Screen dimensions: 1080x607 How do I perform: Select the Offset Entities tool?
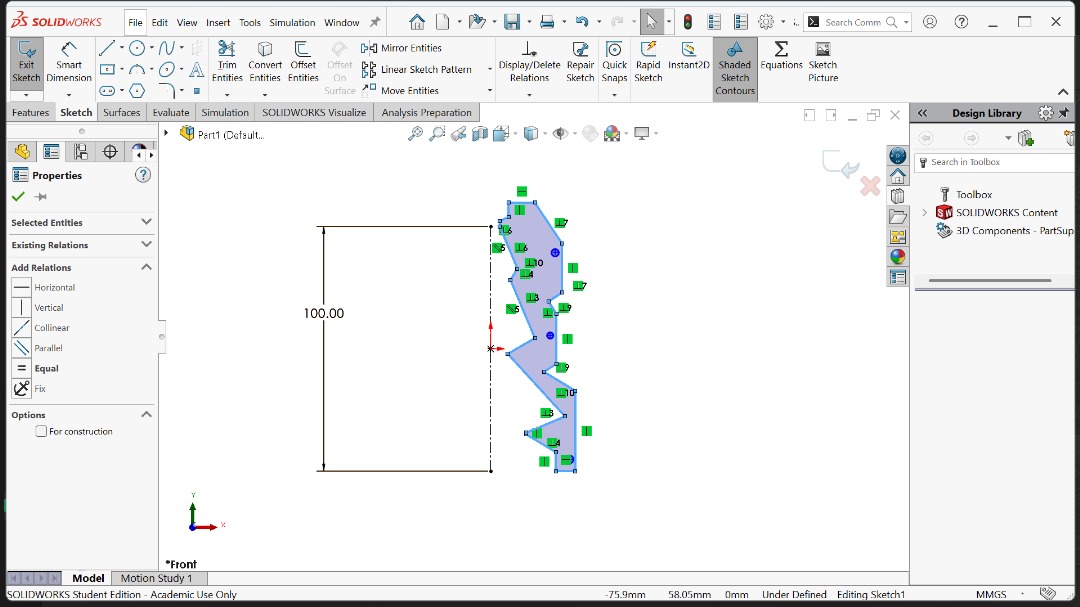303,63
